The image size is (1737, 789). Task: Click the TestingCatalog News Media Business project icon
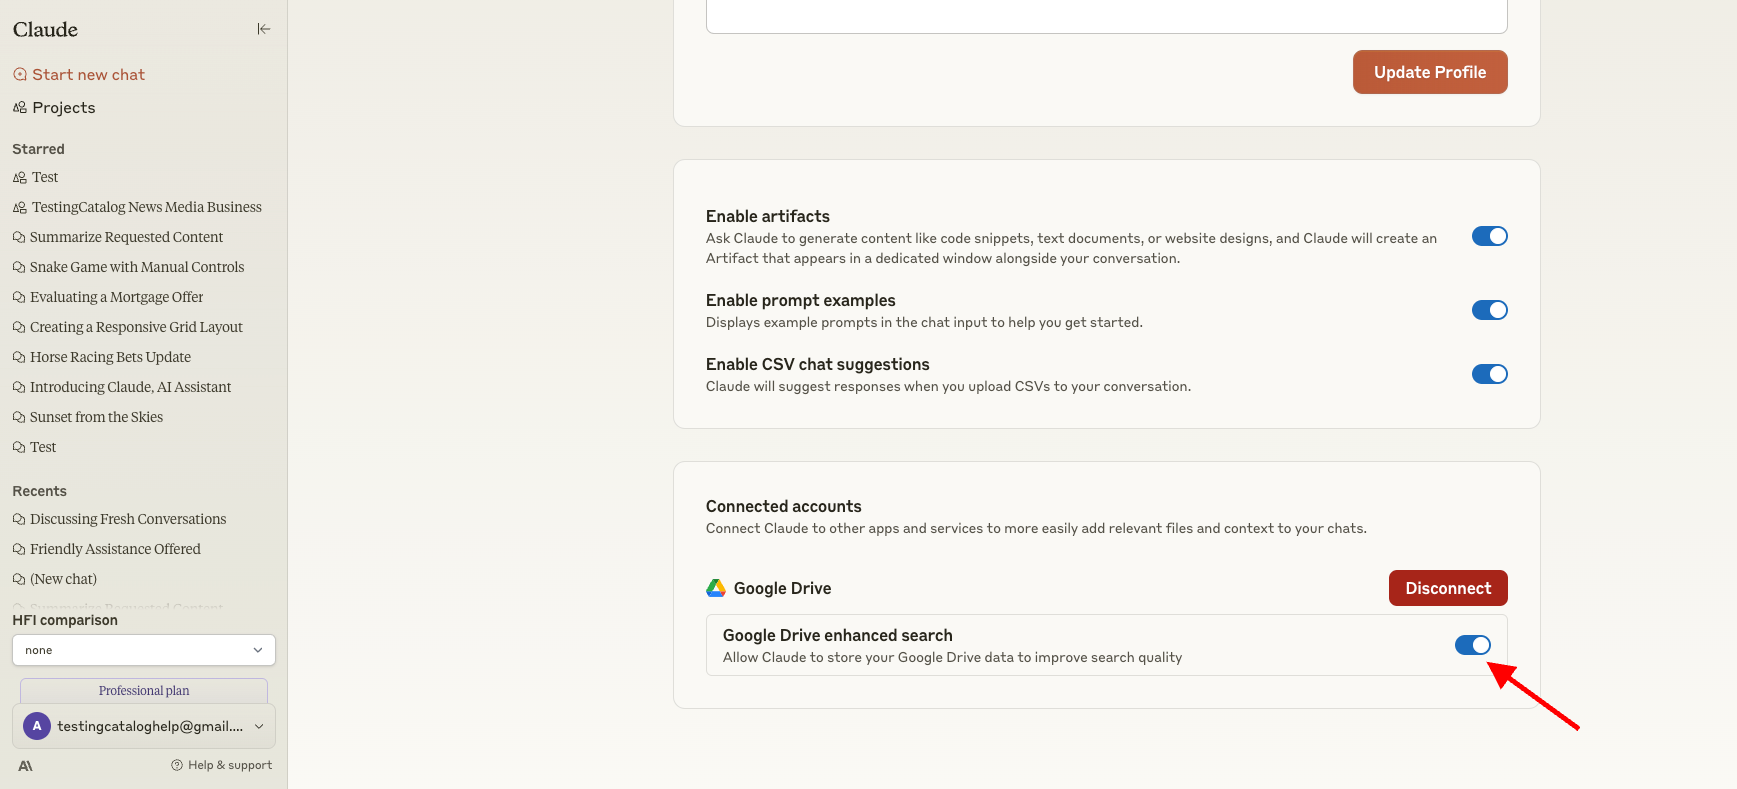click(20, 207)
